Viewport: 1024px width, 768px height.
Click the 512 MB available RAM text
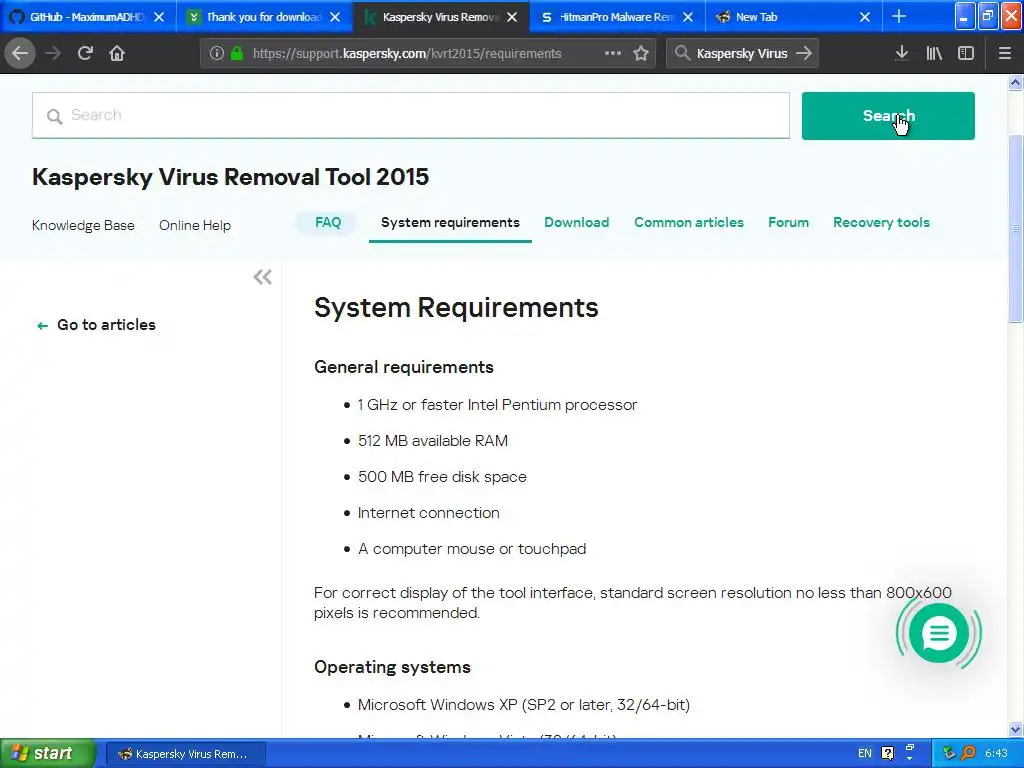pos(432,441)
